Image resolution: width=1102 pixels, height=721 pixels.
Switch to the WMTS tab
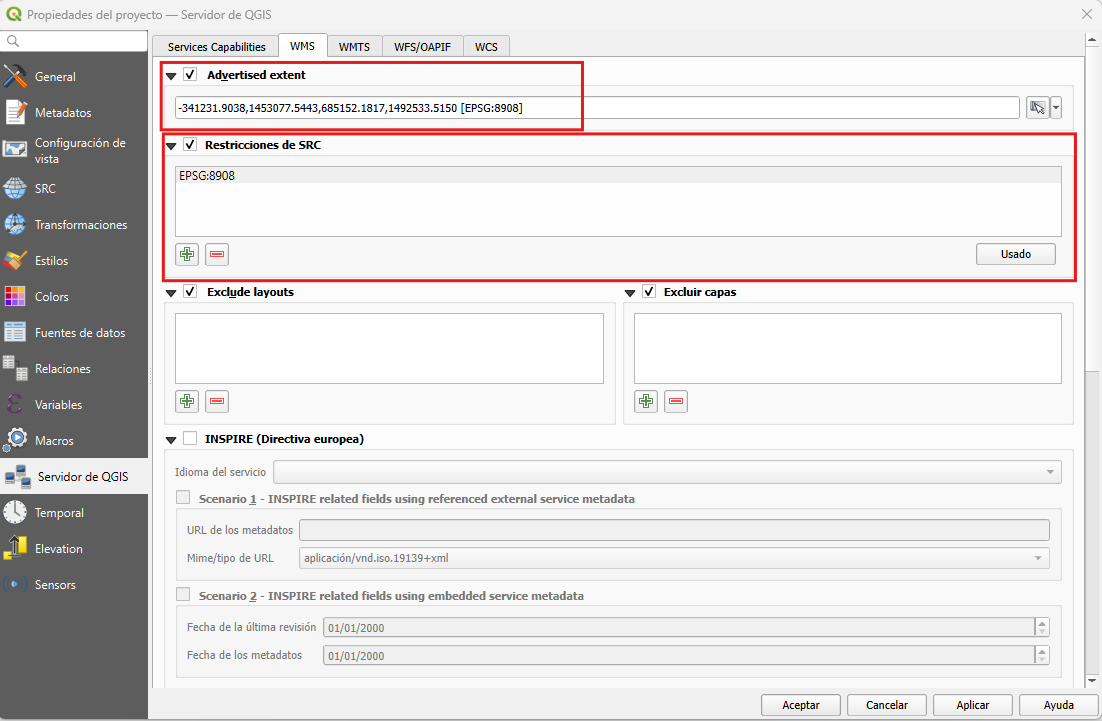pyautogui.click(x=354, y=47)
